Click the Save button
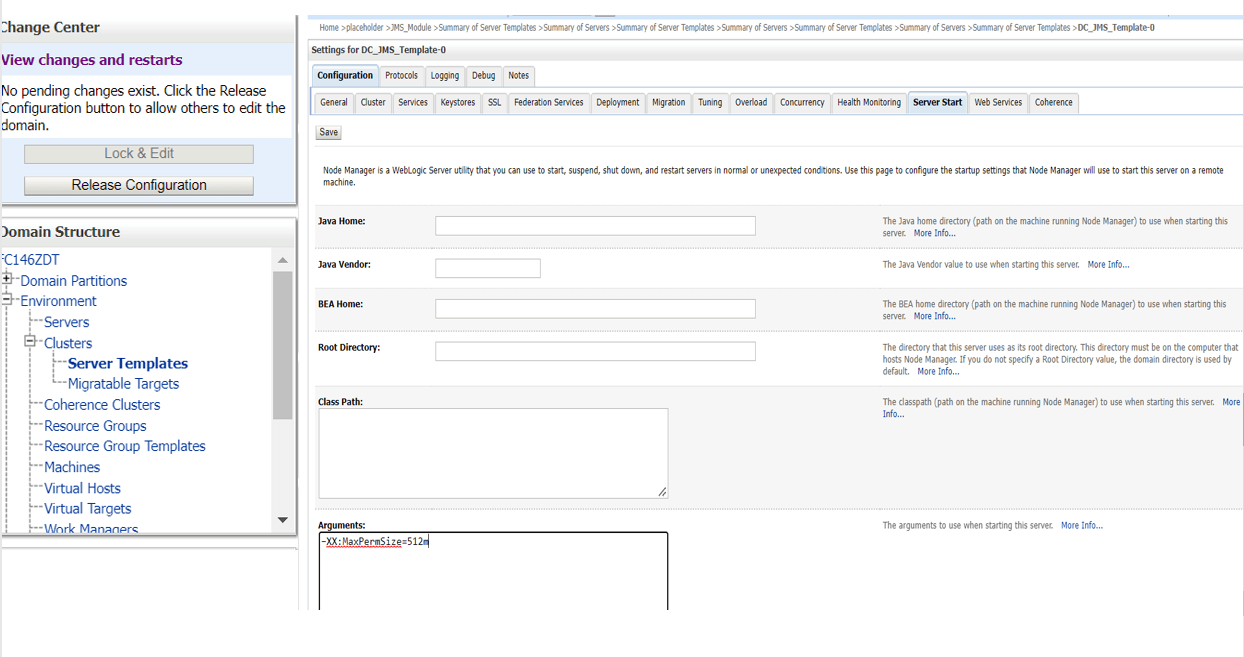 329,132
